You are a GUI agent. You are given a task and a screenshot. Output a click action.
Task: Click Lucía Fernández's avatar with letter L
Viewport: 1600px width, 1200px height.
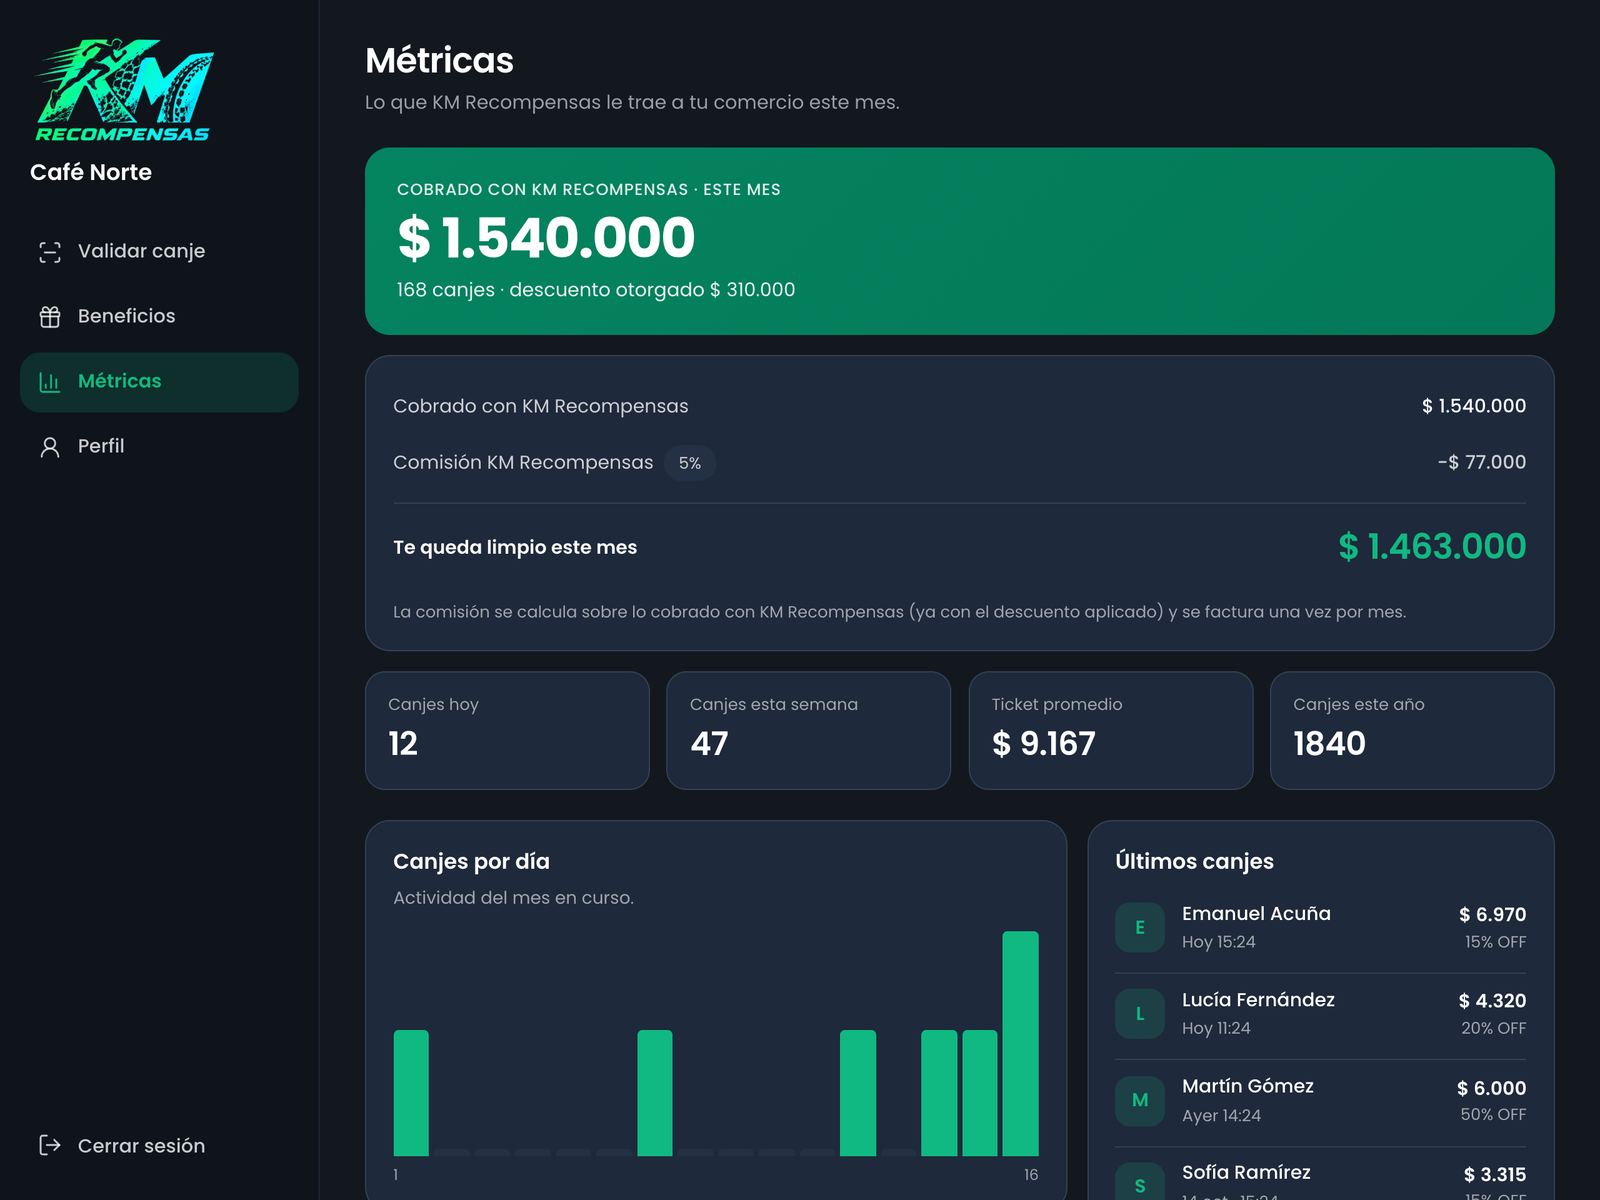tap(1140, 1014)
